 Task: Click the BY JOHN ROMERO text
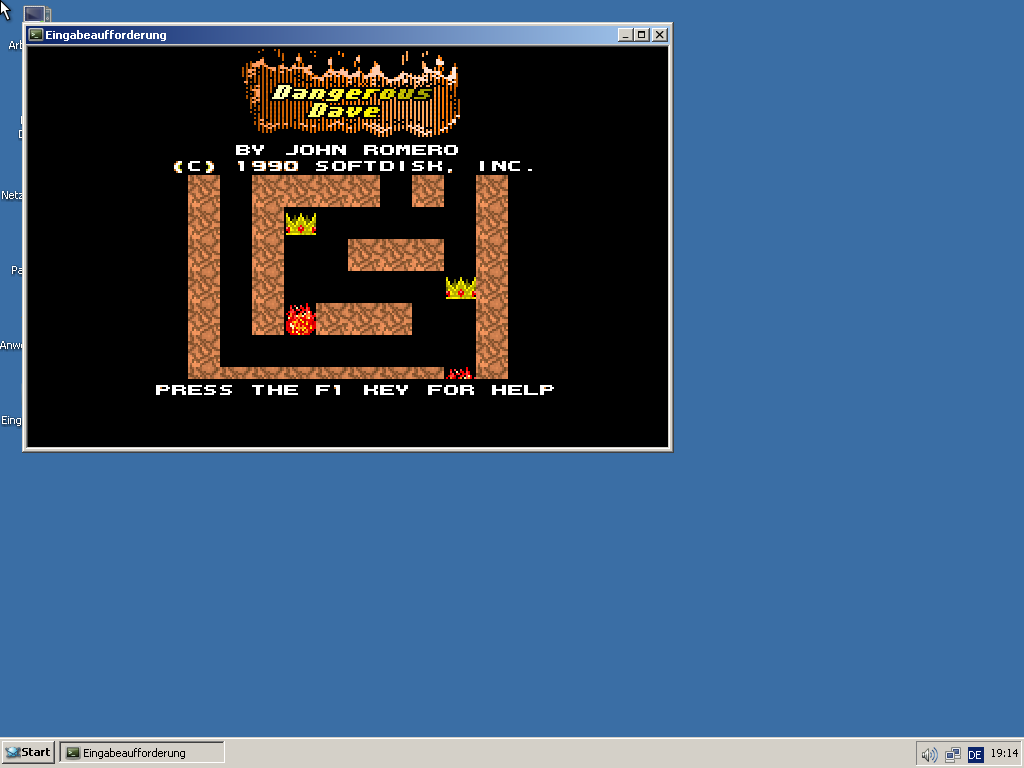coord(347,150)
